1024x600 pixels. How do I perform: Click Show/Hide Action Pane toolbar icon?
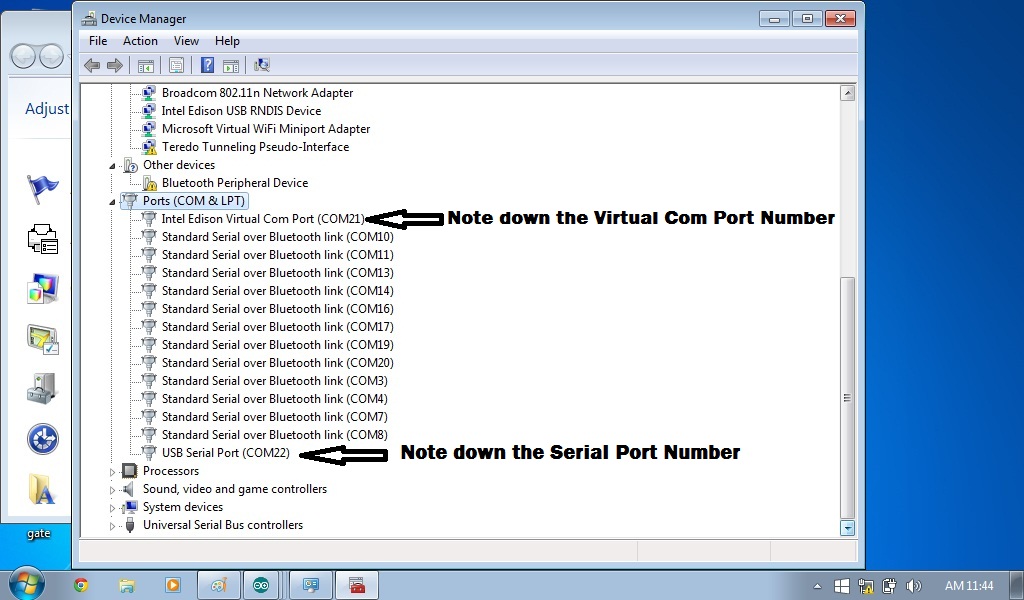click(x=231, y=65)
